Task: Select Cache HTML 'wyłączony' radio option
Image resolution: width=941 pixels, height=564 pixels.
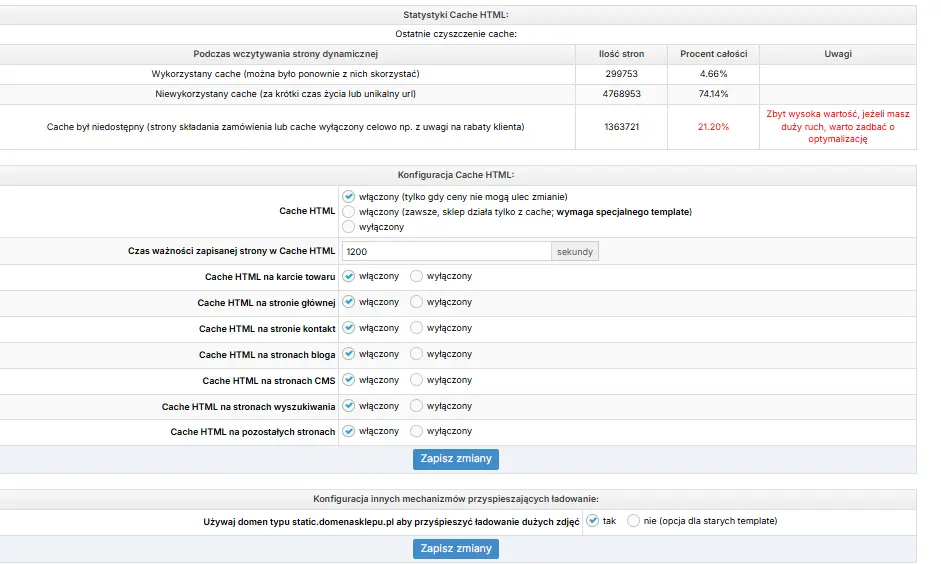Action: (349, 227)
